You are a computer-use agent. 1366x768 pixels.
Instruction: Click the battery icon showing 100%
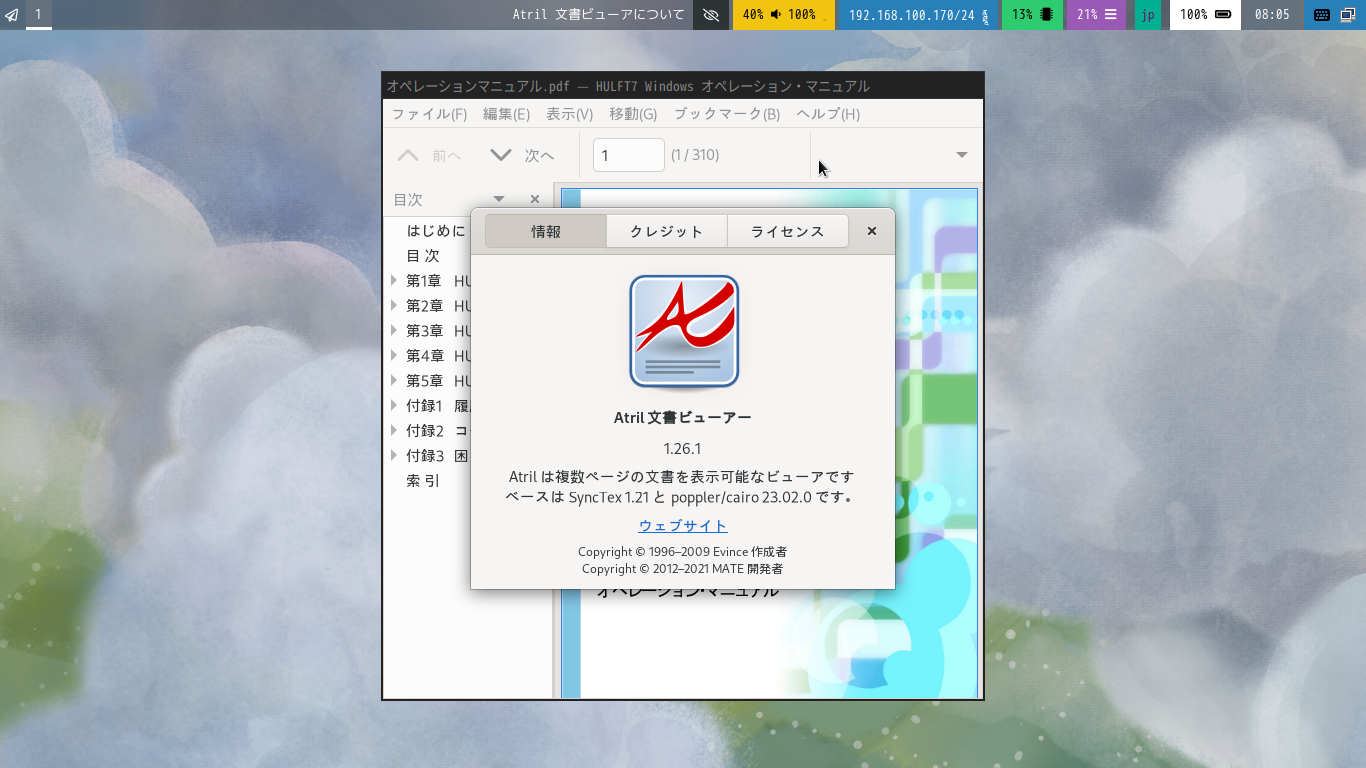pos(1223,15)
